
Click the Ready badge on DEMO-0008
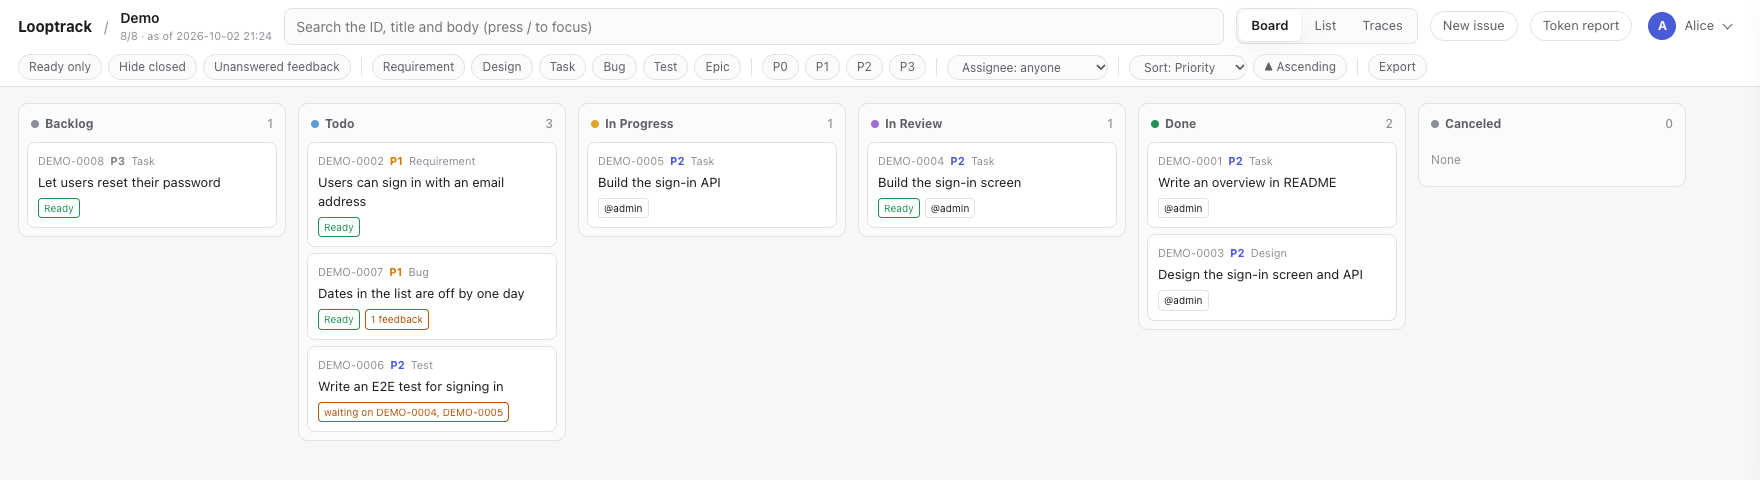(59, 208)
